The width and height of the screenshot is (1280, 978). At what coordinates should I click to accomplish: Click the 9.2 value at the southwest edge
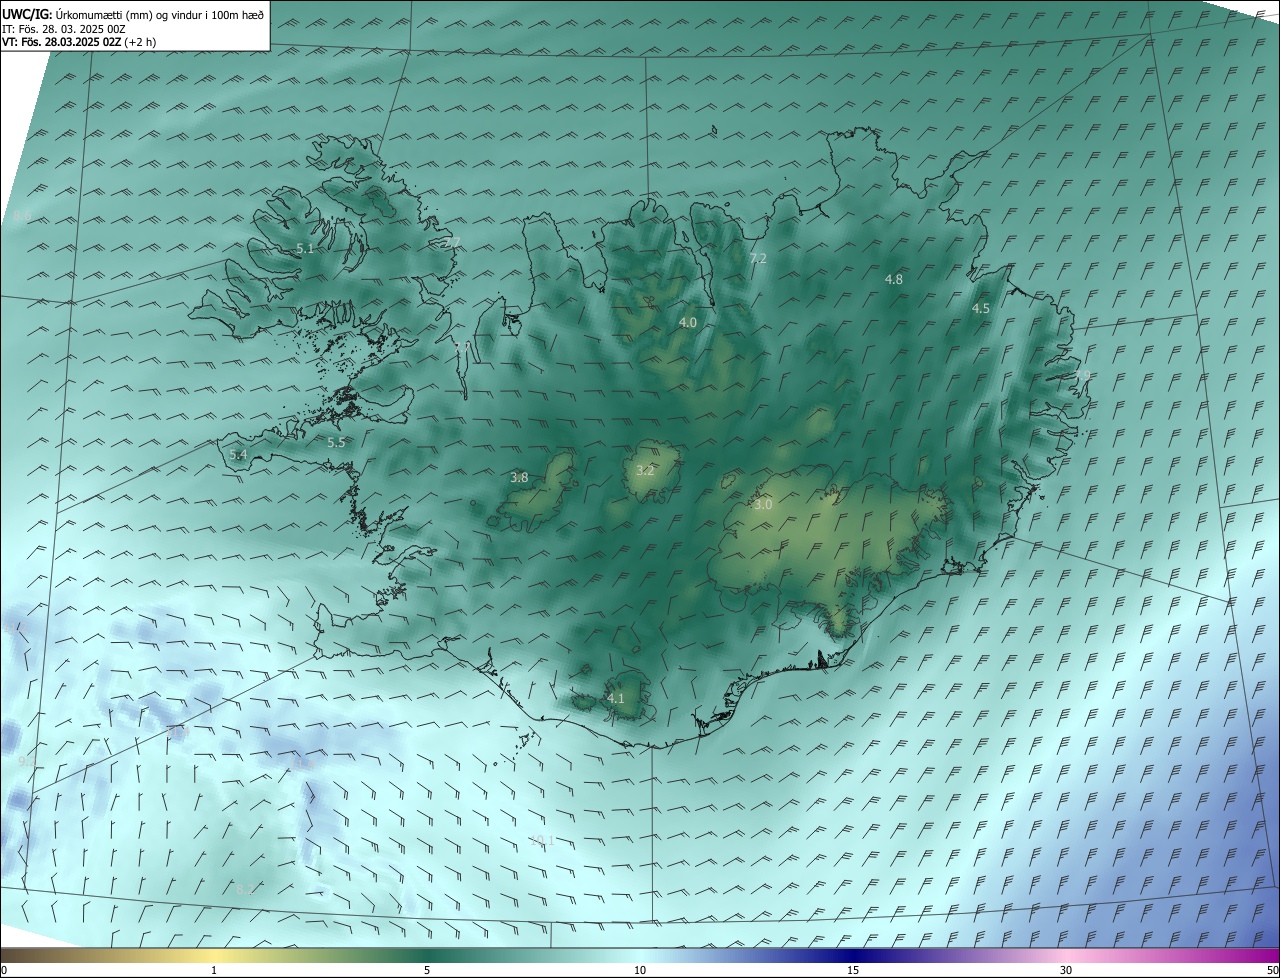point(27,762)
